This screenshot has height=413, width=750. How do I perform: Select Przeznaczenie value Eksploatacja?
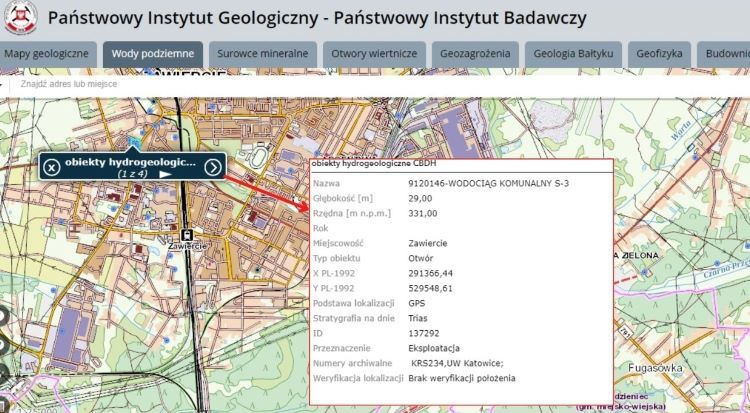tap(434, 348)
